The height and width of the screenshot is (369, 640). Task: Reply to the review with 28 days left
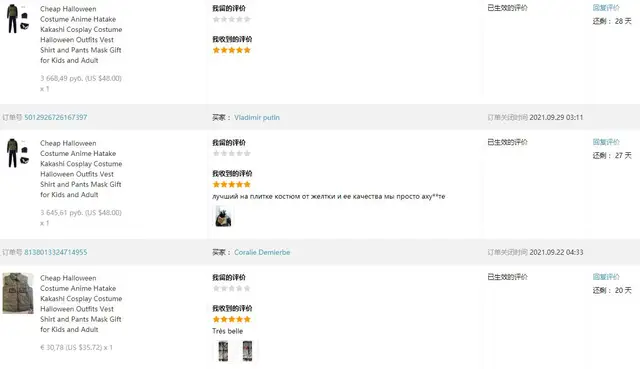pos(606,7)
